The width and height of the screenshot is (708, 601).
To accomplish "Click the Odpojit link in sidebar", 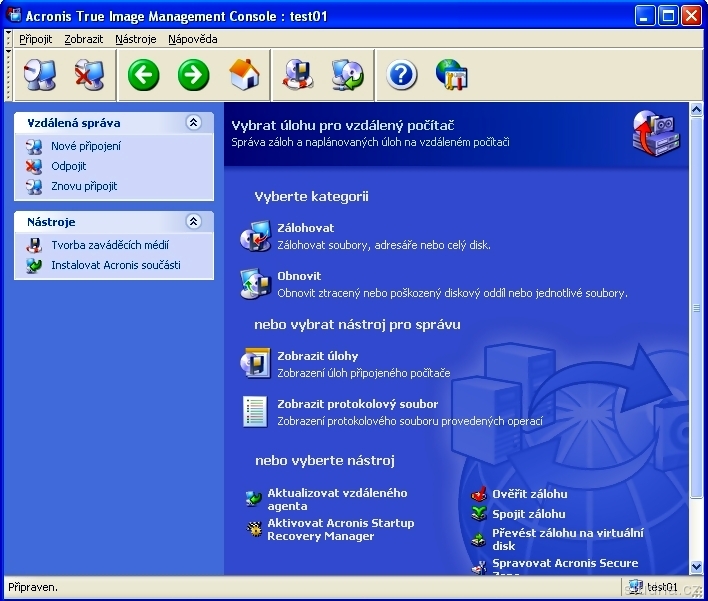I will [69, 166].
